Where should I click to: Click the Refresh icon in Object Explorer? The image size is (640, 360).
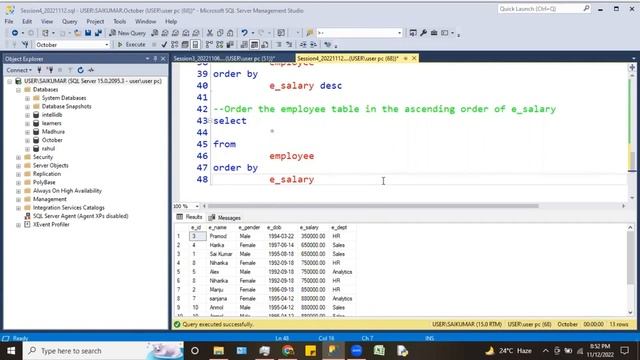pyautogui.click(x=80, y=70)
